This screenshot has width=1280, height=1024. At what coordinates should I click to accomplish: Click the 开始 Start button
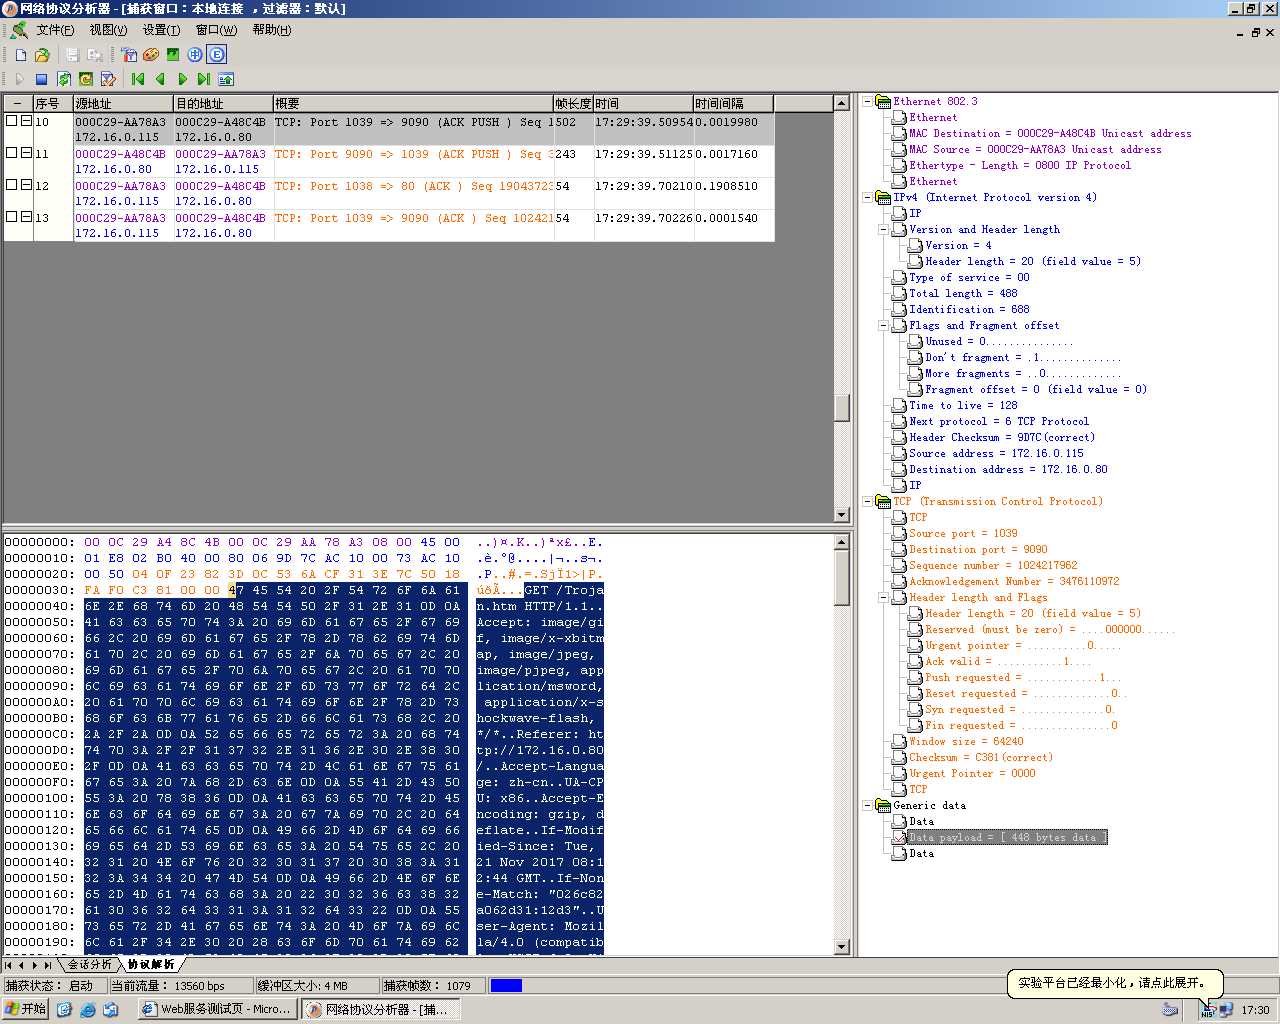pos(26,1009)
